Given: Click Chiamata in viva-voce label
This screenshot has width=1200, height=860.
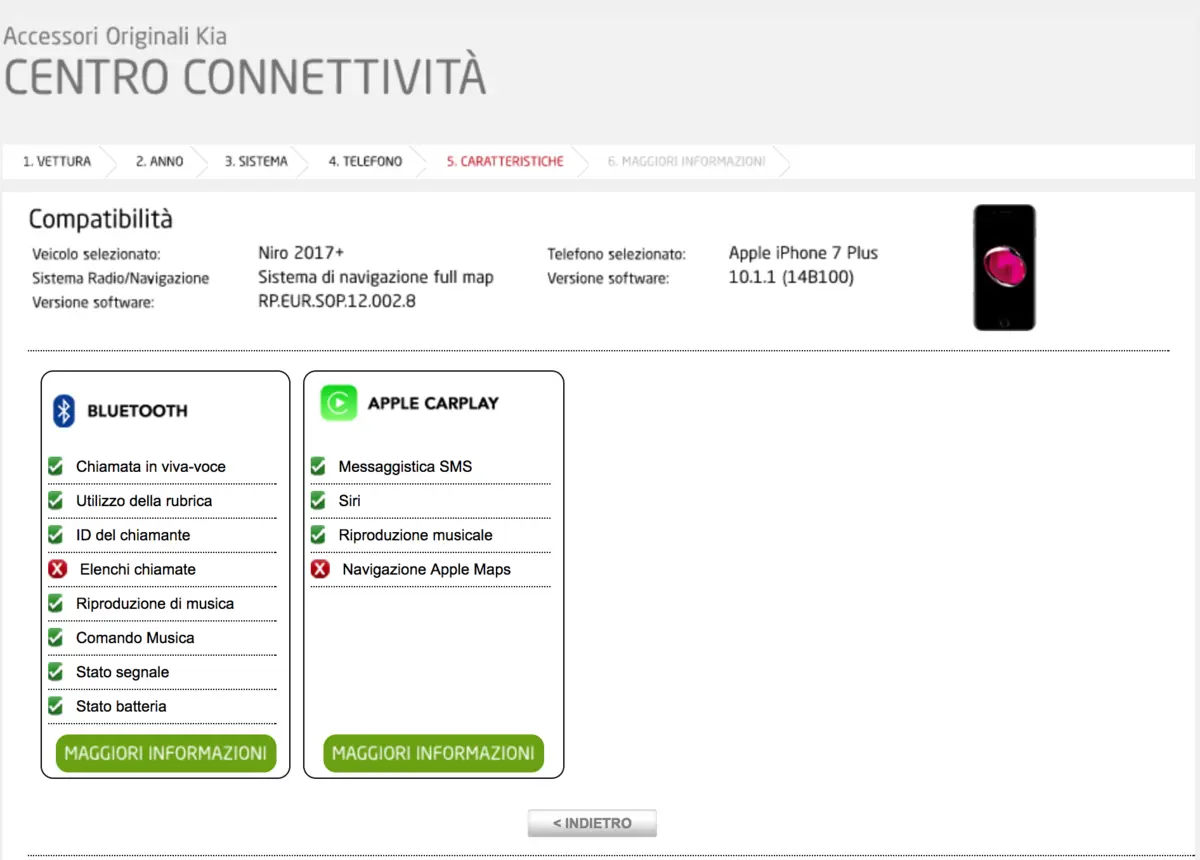Looking at the screenshot, I should pyautogui.click(x=151, y=466).
